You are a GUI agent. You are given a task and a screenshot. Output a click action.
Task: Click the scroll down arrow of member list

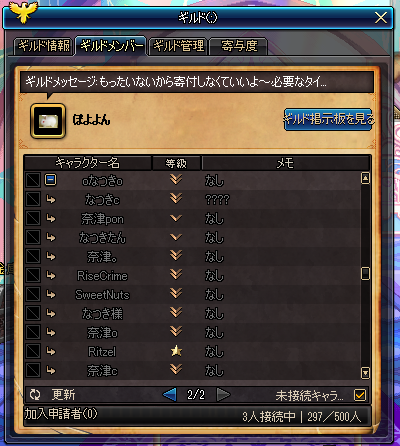click(x=365, y=373)
